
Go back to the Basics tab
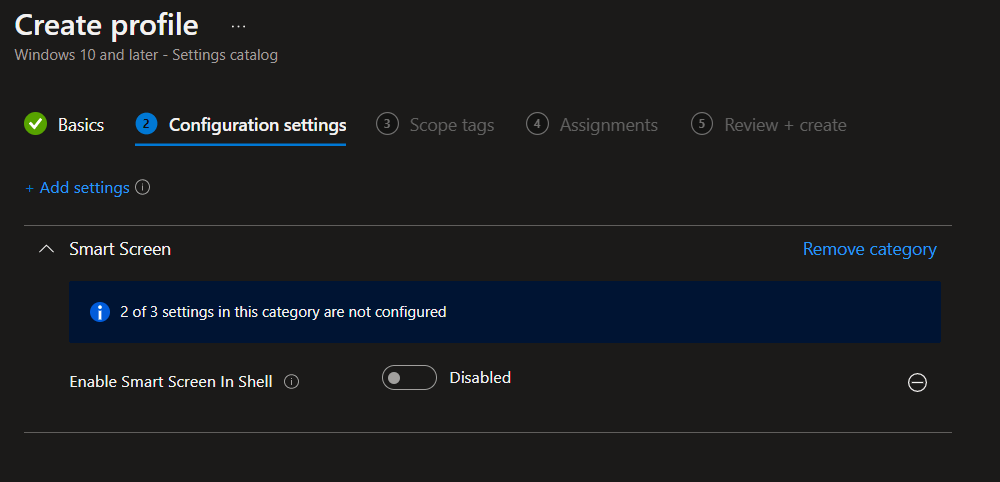81,125
